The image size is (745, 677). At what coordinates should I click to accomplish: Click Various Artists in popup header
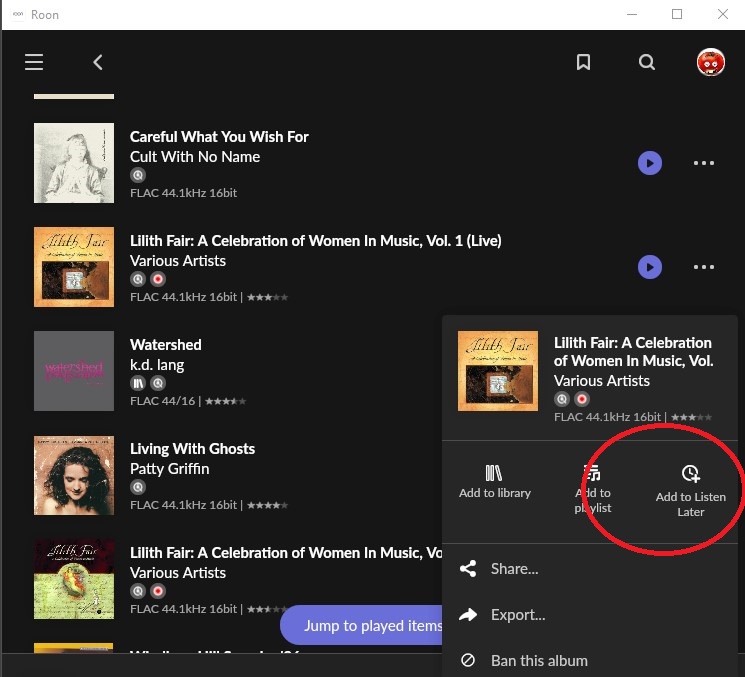602,381
